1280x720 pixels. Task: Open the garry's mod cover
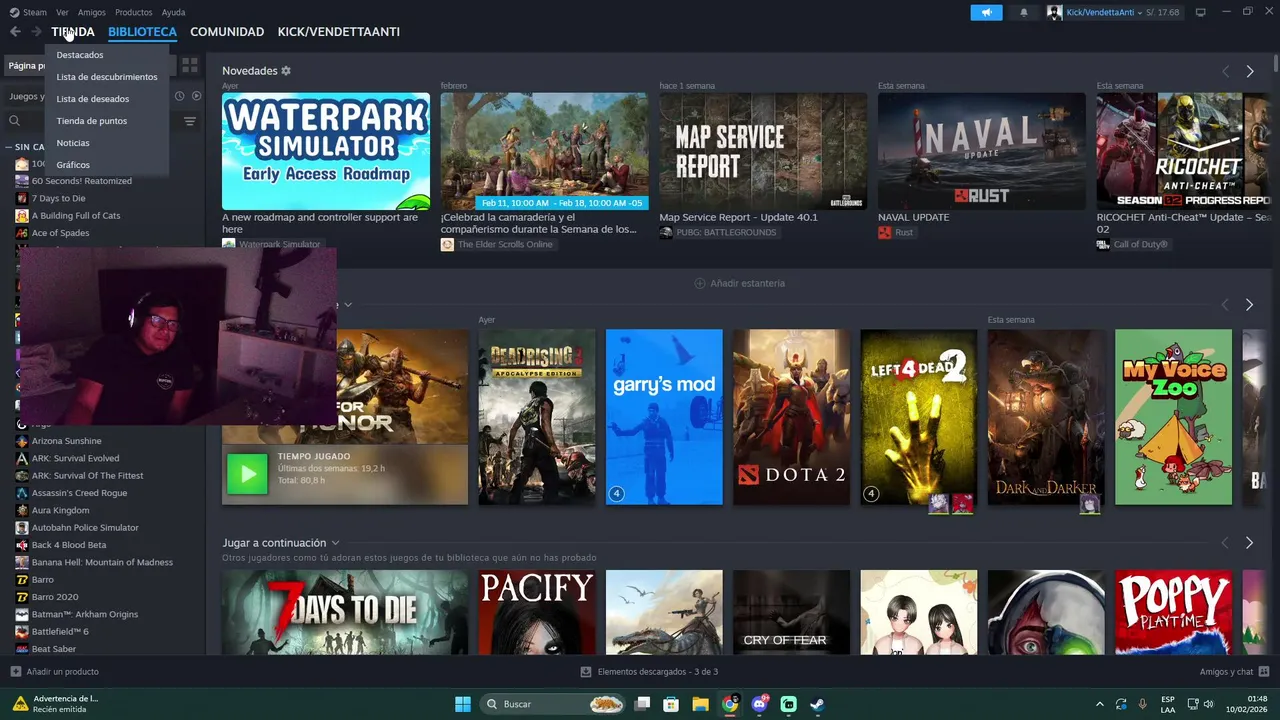coord(664,417)
